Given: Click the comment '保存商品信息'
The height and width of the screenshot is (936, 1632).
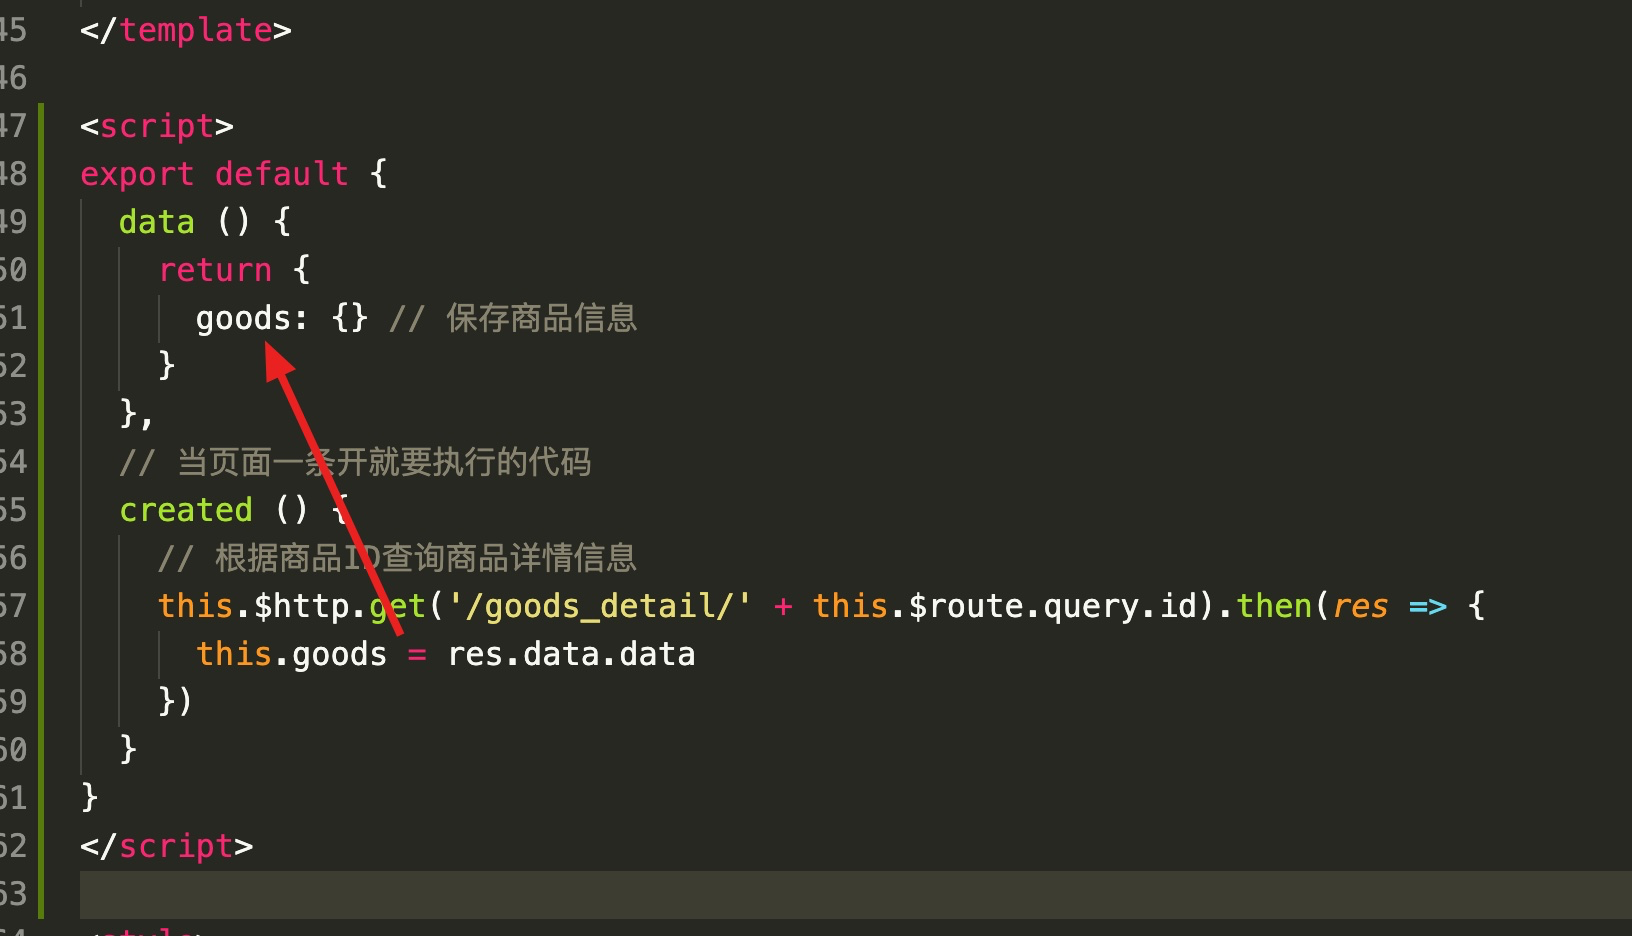Looking at the screenshot, I should click(541, 318).
